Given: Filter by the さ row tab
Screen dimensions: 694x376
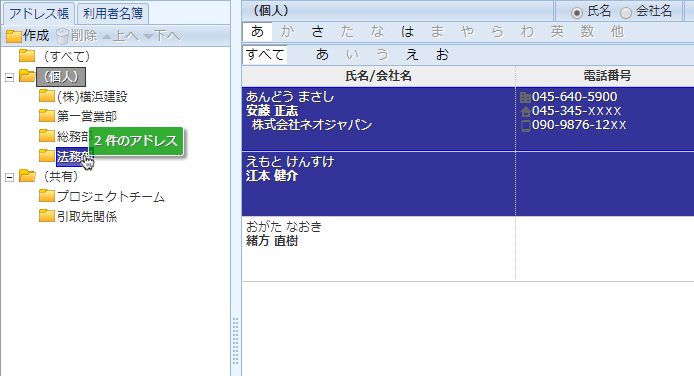Looking at the screenshot, I should [x=317, y=31].
